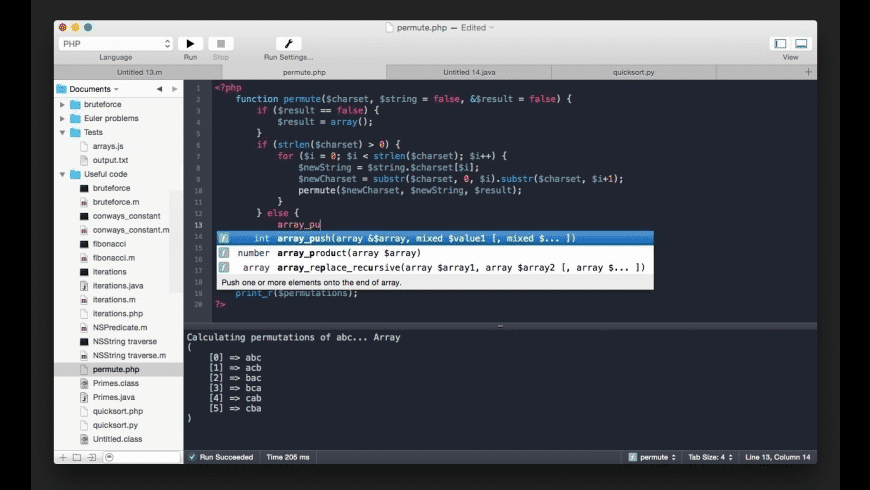Screen dimensions: 870x490
Task: Add a new tab with plus icon
Action: 808,72
